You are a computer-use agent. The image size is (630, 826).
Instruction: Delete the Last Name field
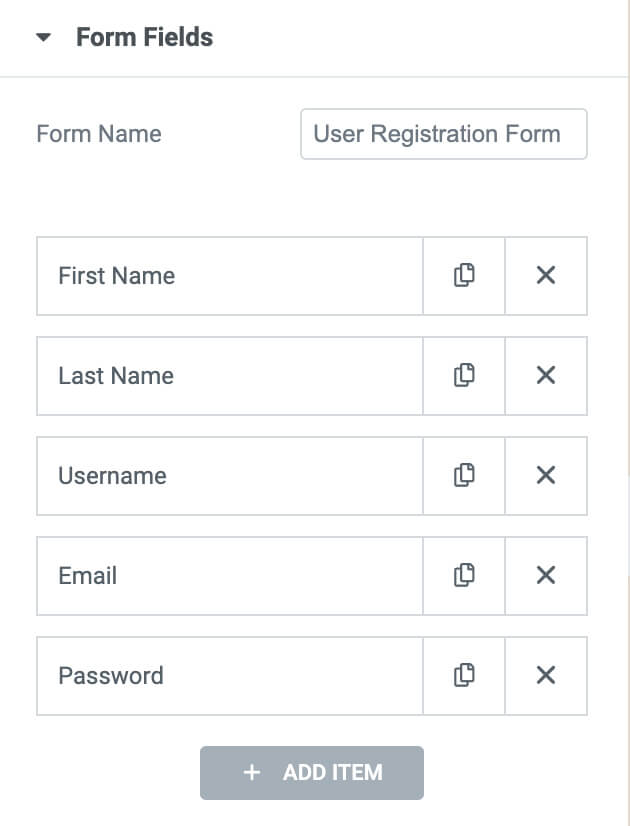tap(546, 375)
